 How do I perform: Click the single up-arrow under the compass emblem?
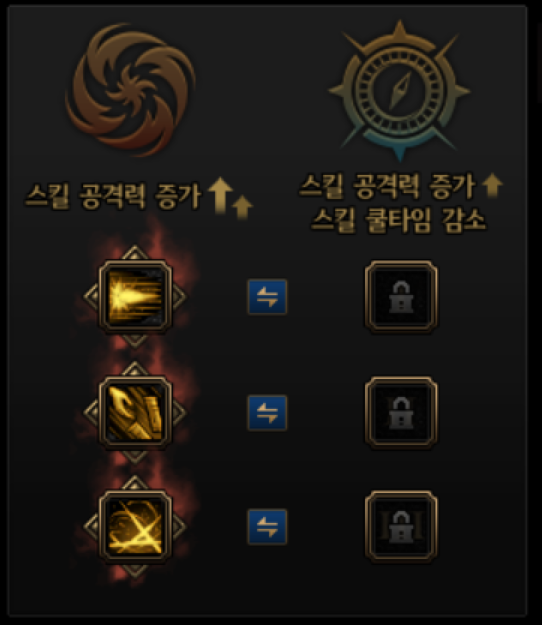coord(493,185)
